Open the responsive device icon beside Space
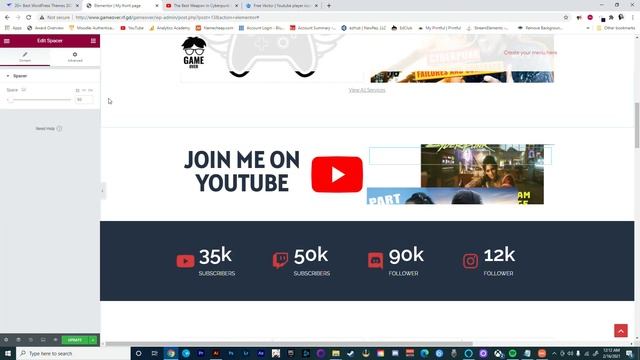This screenshot has width=640, height=360. (x=24, y=90)
